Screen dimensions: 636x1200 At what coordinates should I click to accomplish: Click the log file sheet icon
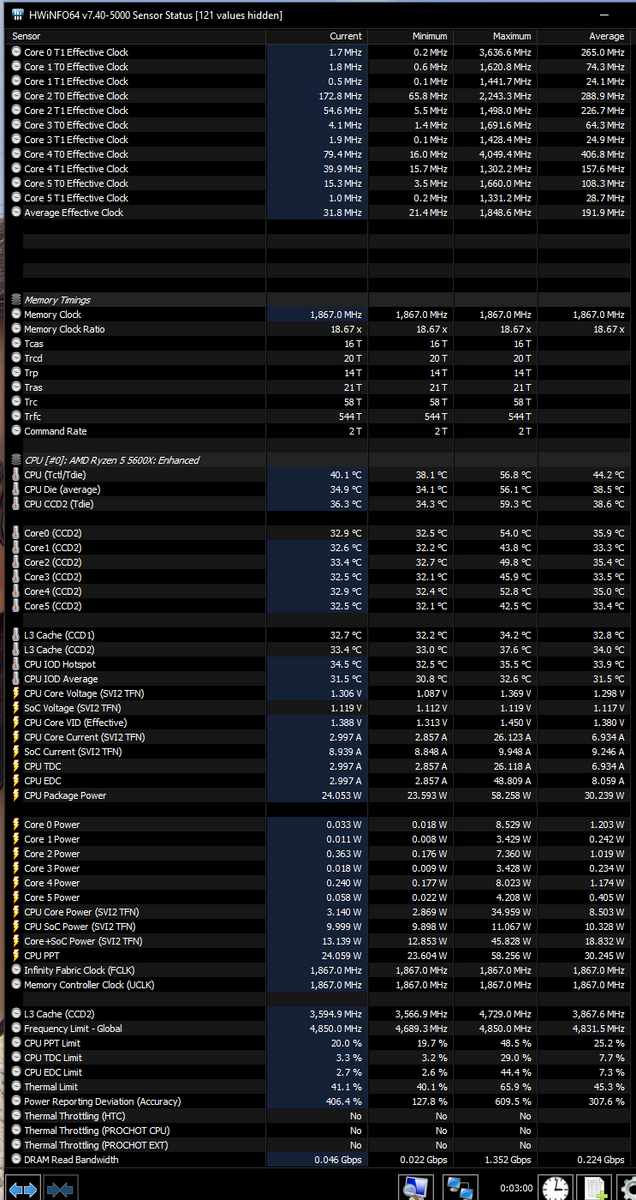(595, 1188)
